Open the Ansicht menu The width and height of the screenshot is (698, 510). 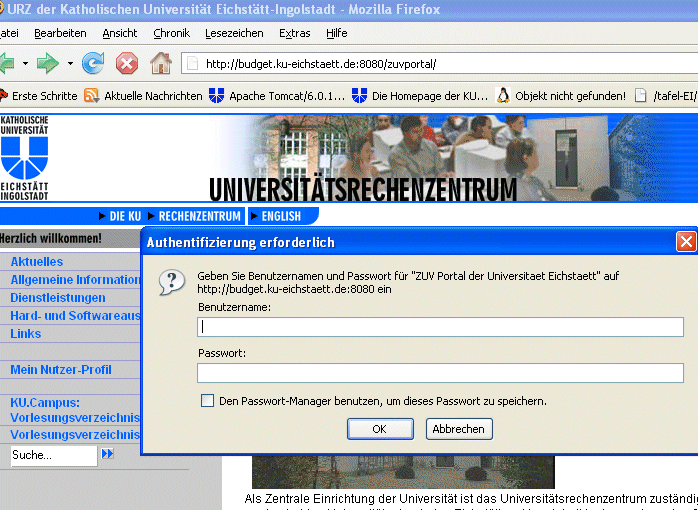pos(120,33)
